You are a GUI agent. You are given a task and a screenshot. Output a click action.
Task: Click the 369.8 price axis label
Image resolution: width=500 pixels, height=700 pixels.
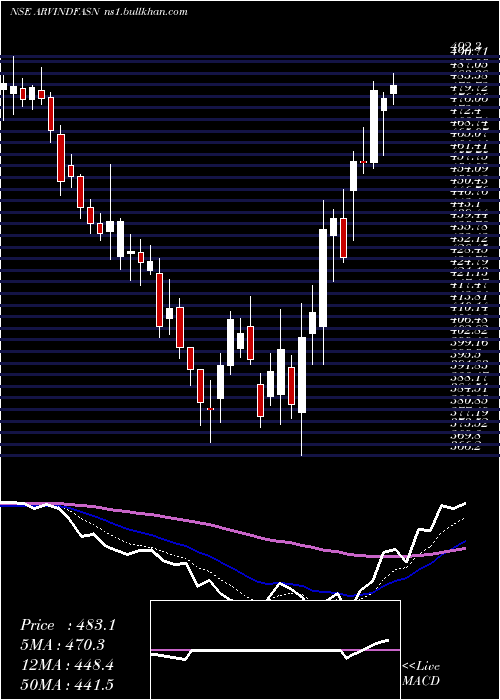tap(467, 435)
